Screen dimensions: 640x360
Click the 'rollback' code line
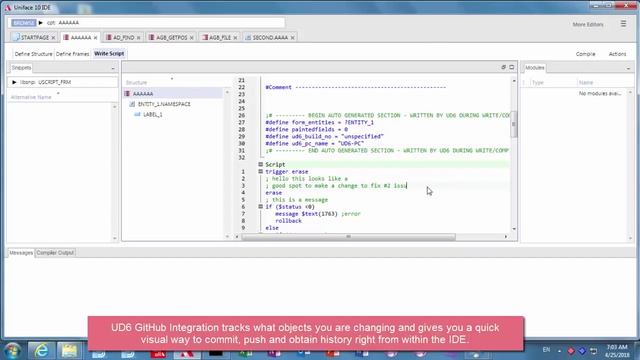pos(288,221)
